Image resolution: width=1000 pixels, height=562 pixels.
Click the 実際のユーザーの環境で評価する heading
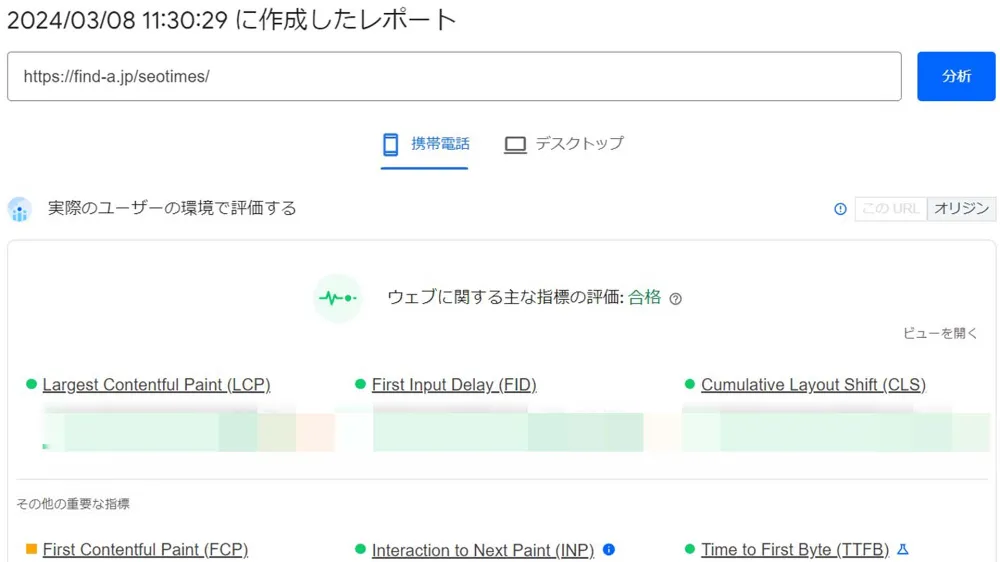click(172, 209)
